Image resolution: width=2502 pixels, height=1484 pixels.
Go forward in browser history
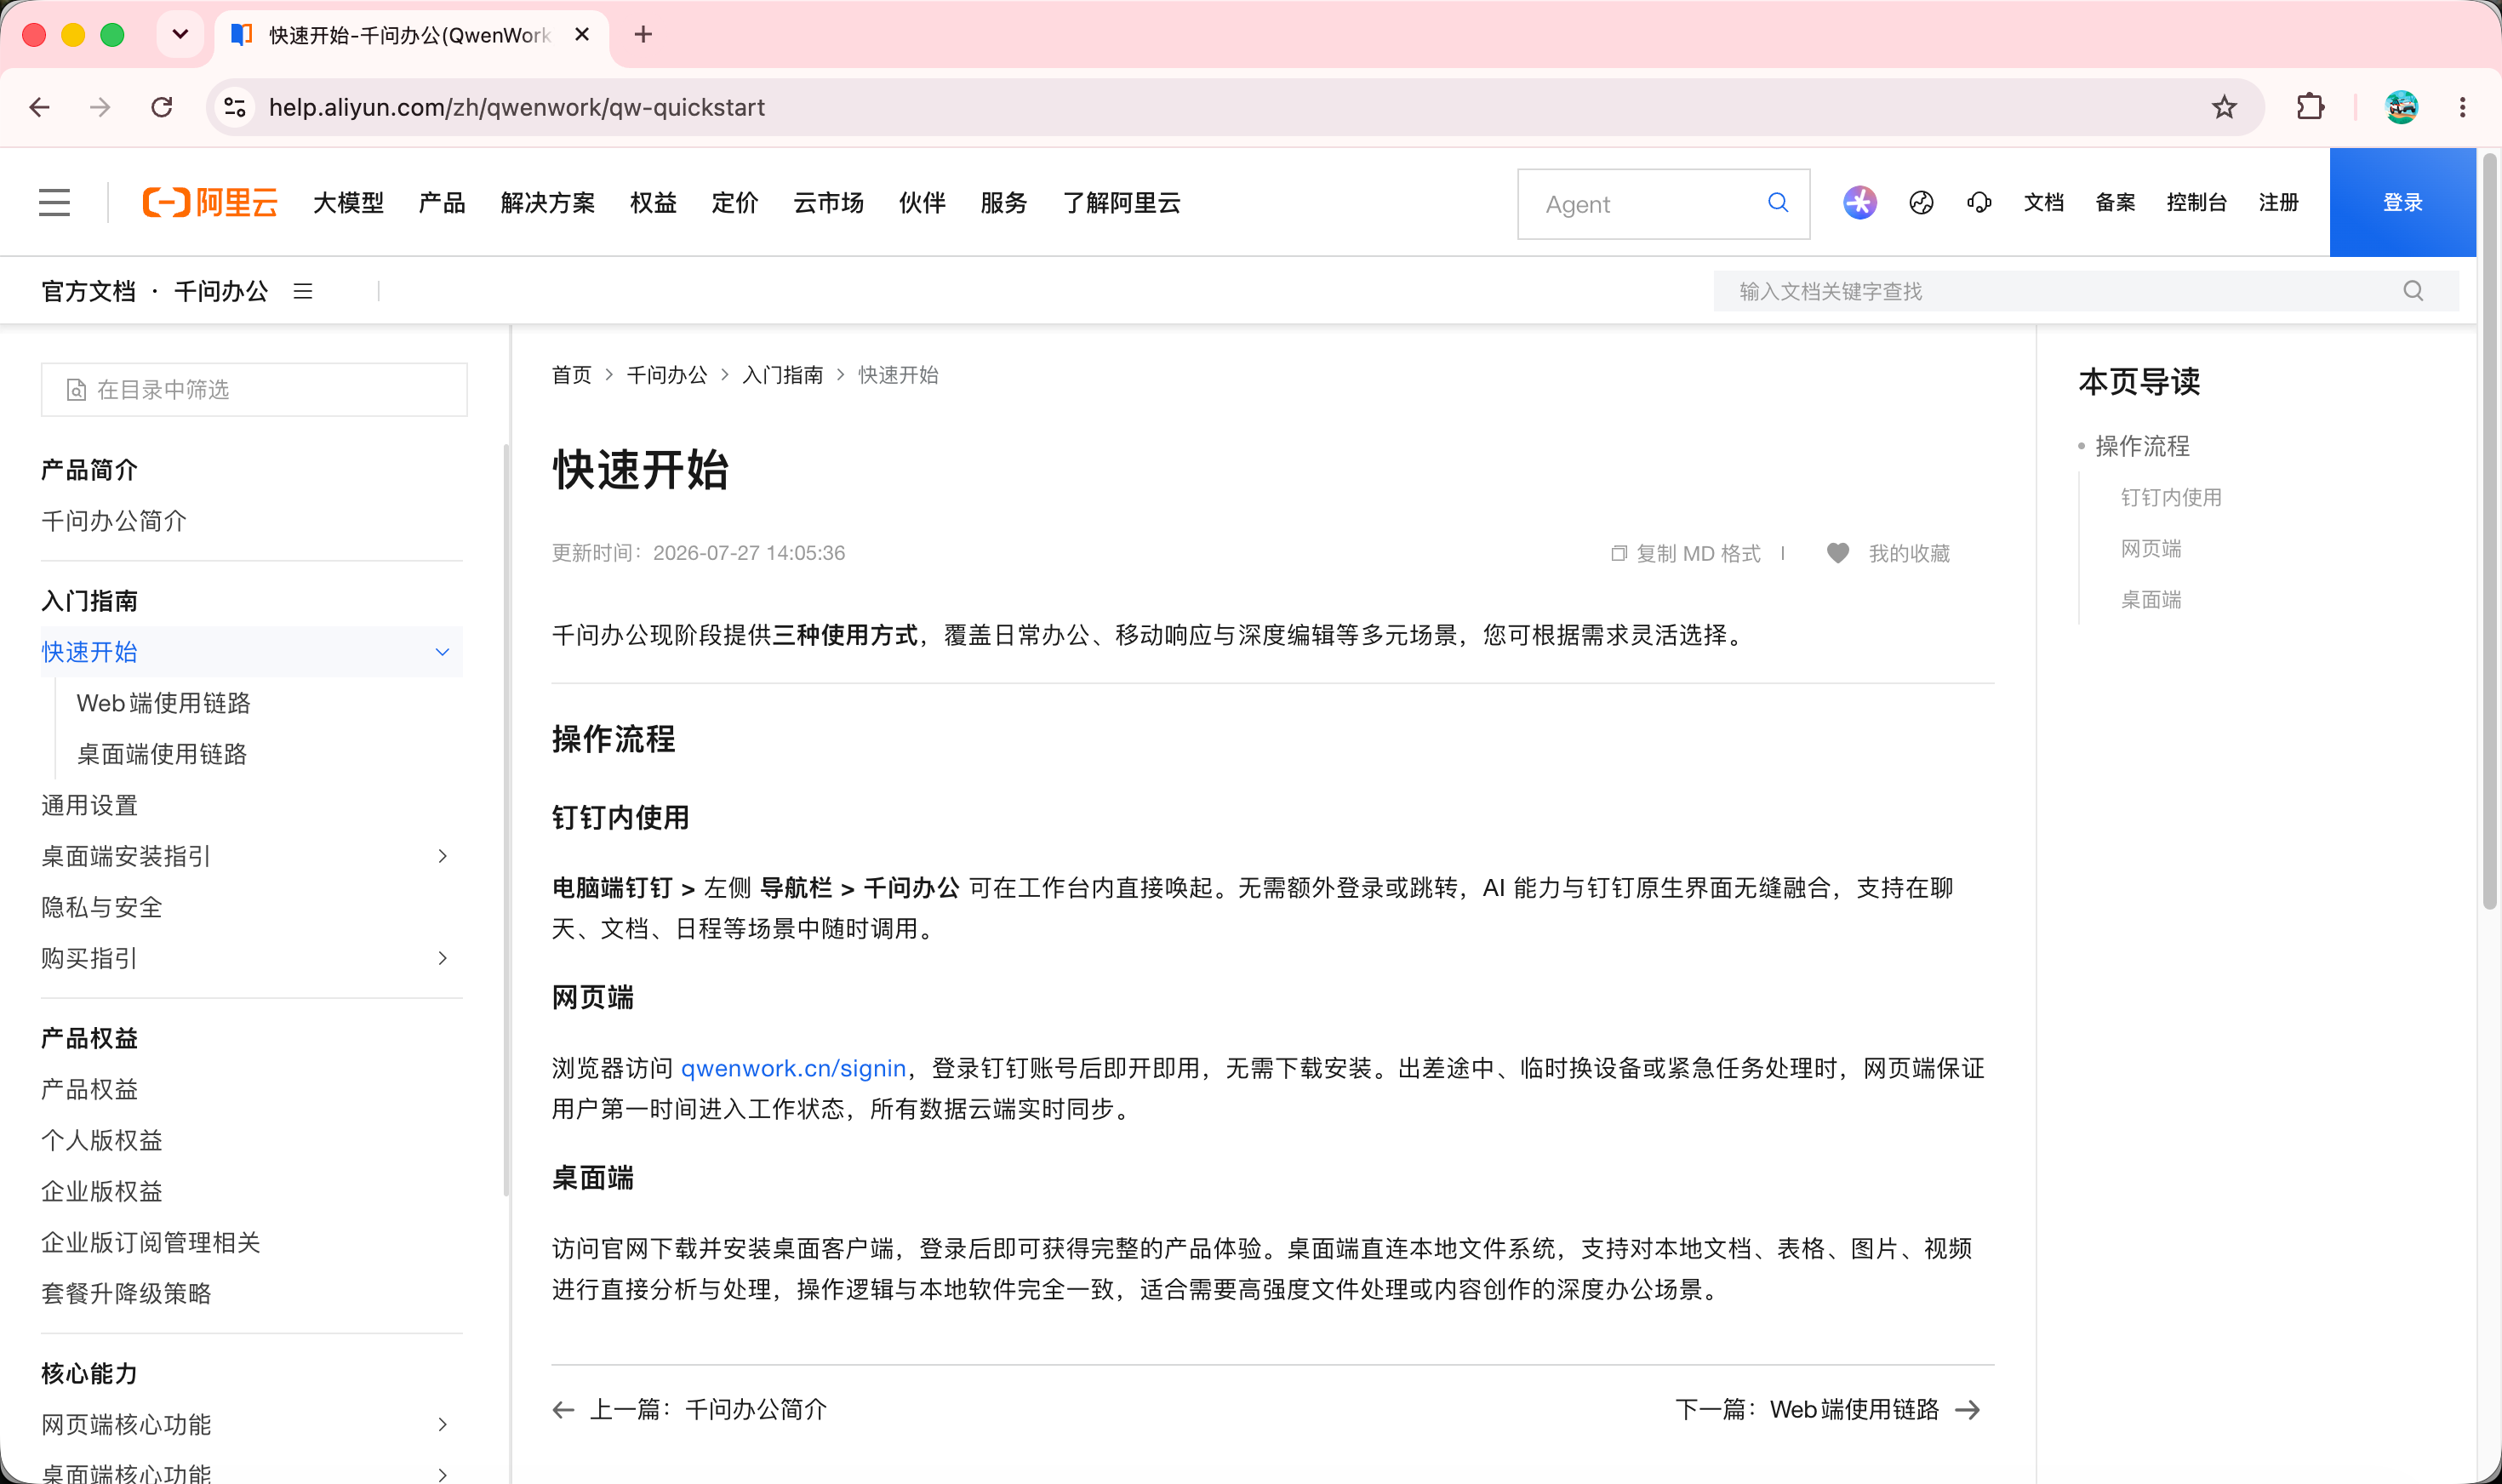pyautogui.click(x=100, y=107)
